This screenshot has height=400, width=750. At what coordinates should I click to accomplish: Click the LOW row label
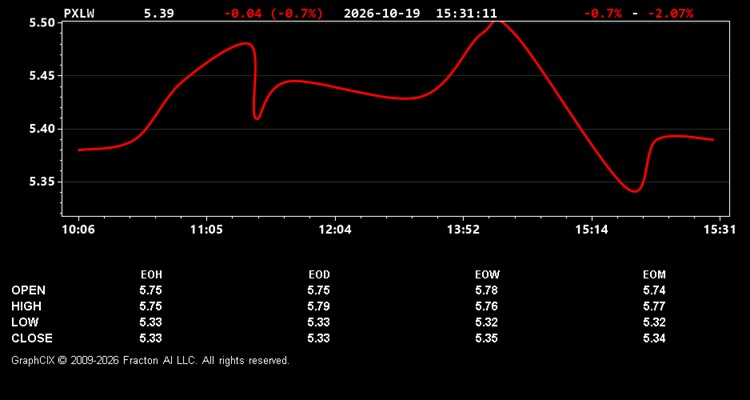(x=25, y=322)
